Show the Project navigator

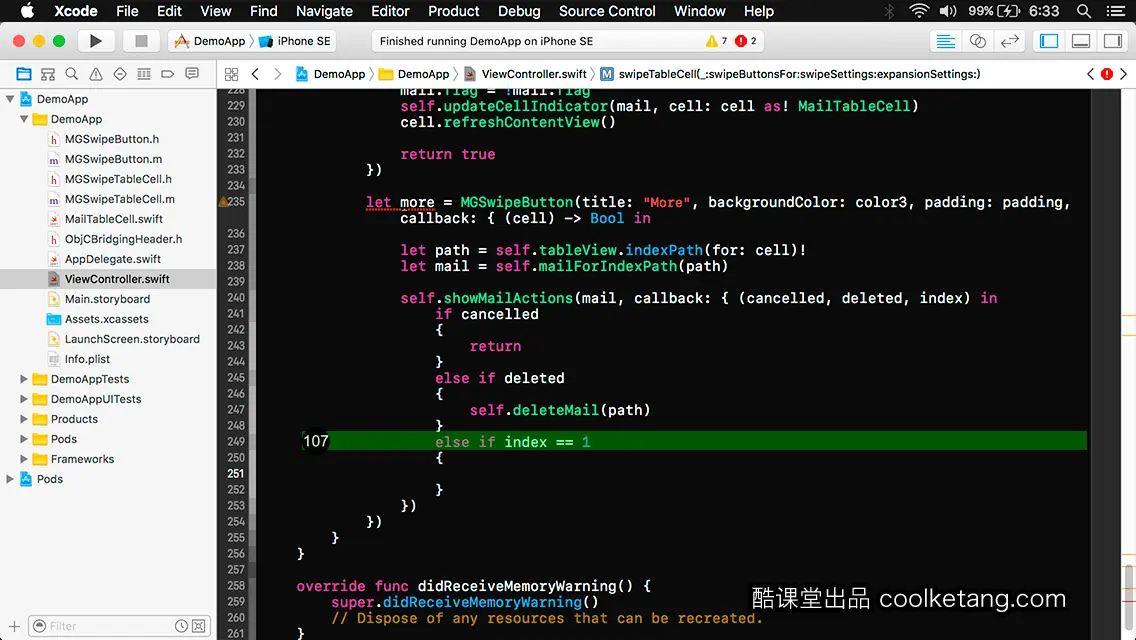[24, 74]
